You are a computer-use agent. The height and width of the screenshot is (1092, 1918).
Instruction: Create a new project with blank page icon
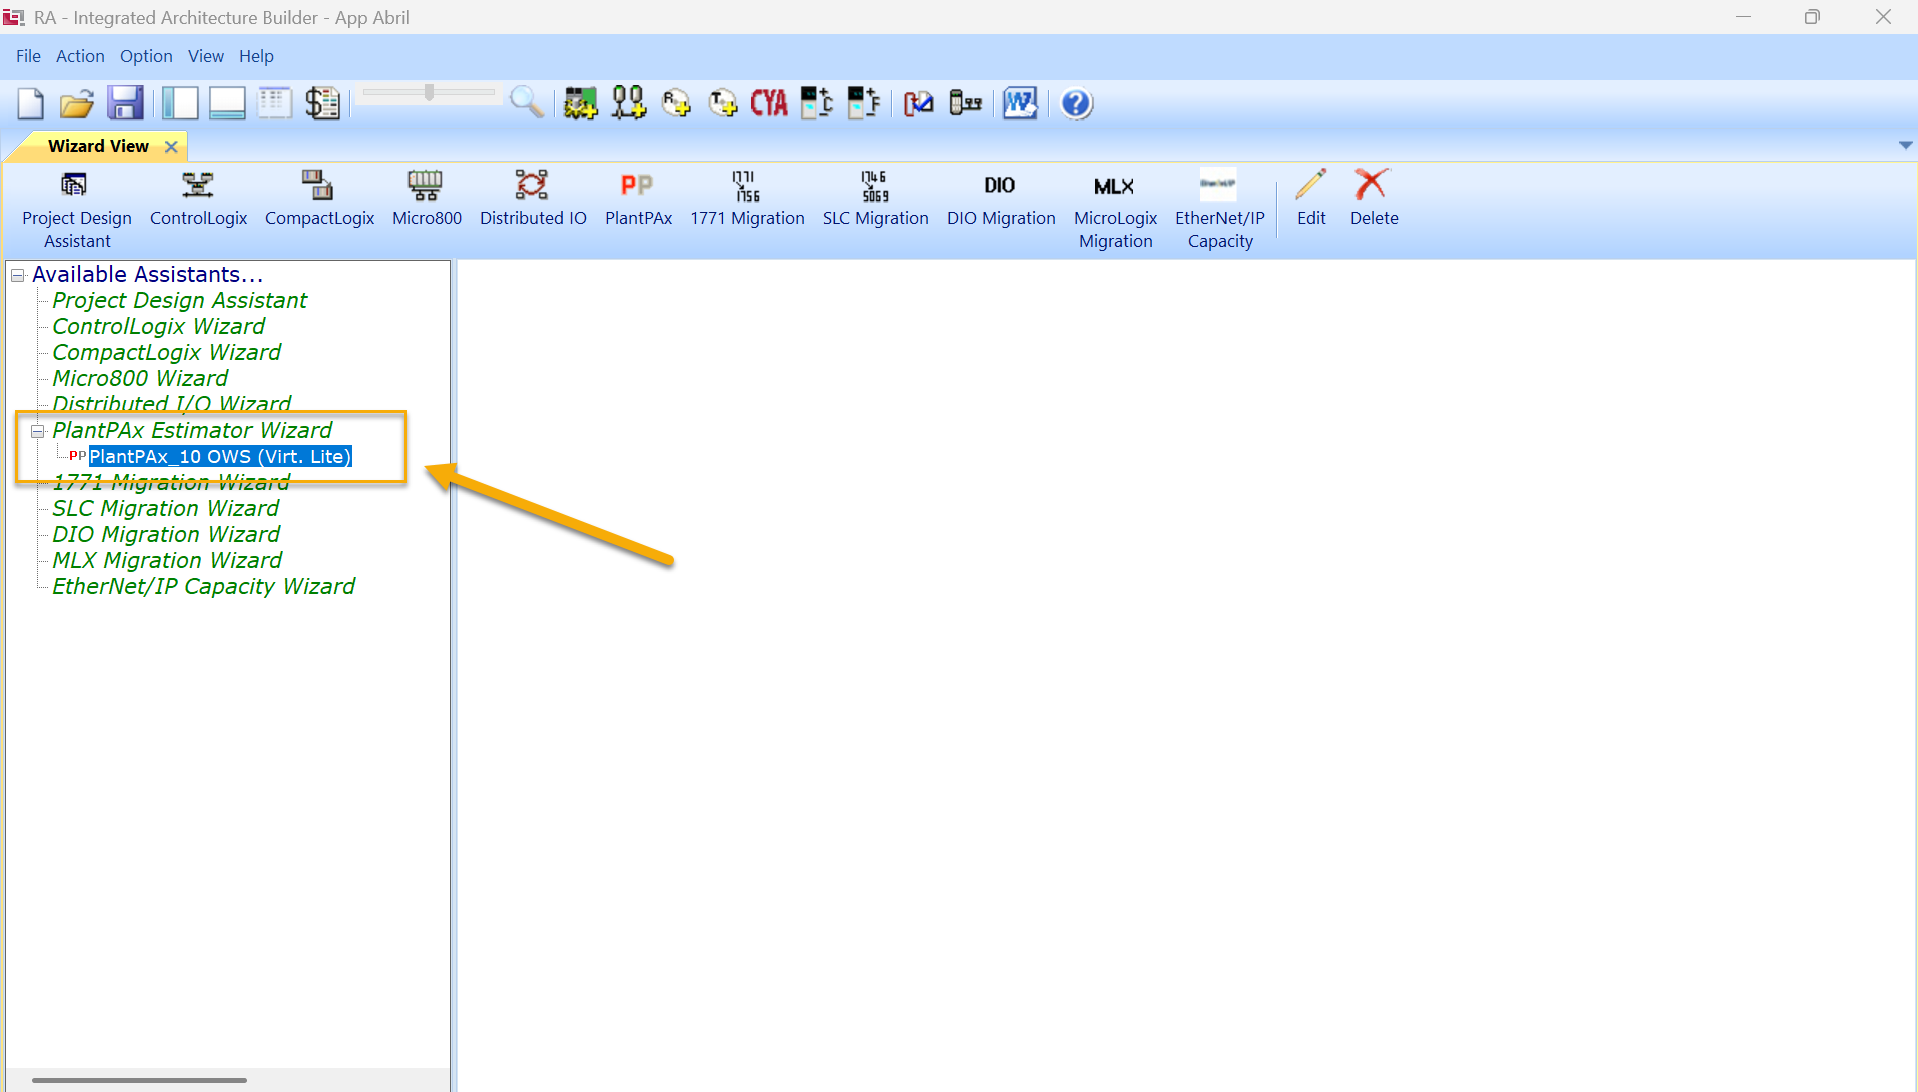coord(31,103)
